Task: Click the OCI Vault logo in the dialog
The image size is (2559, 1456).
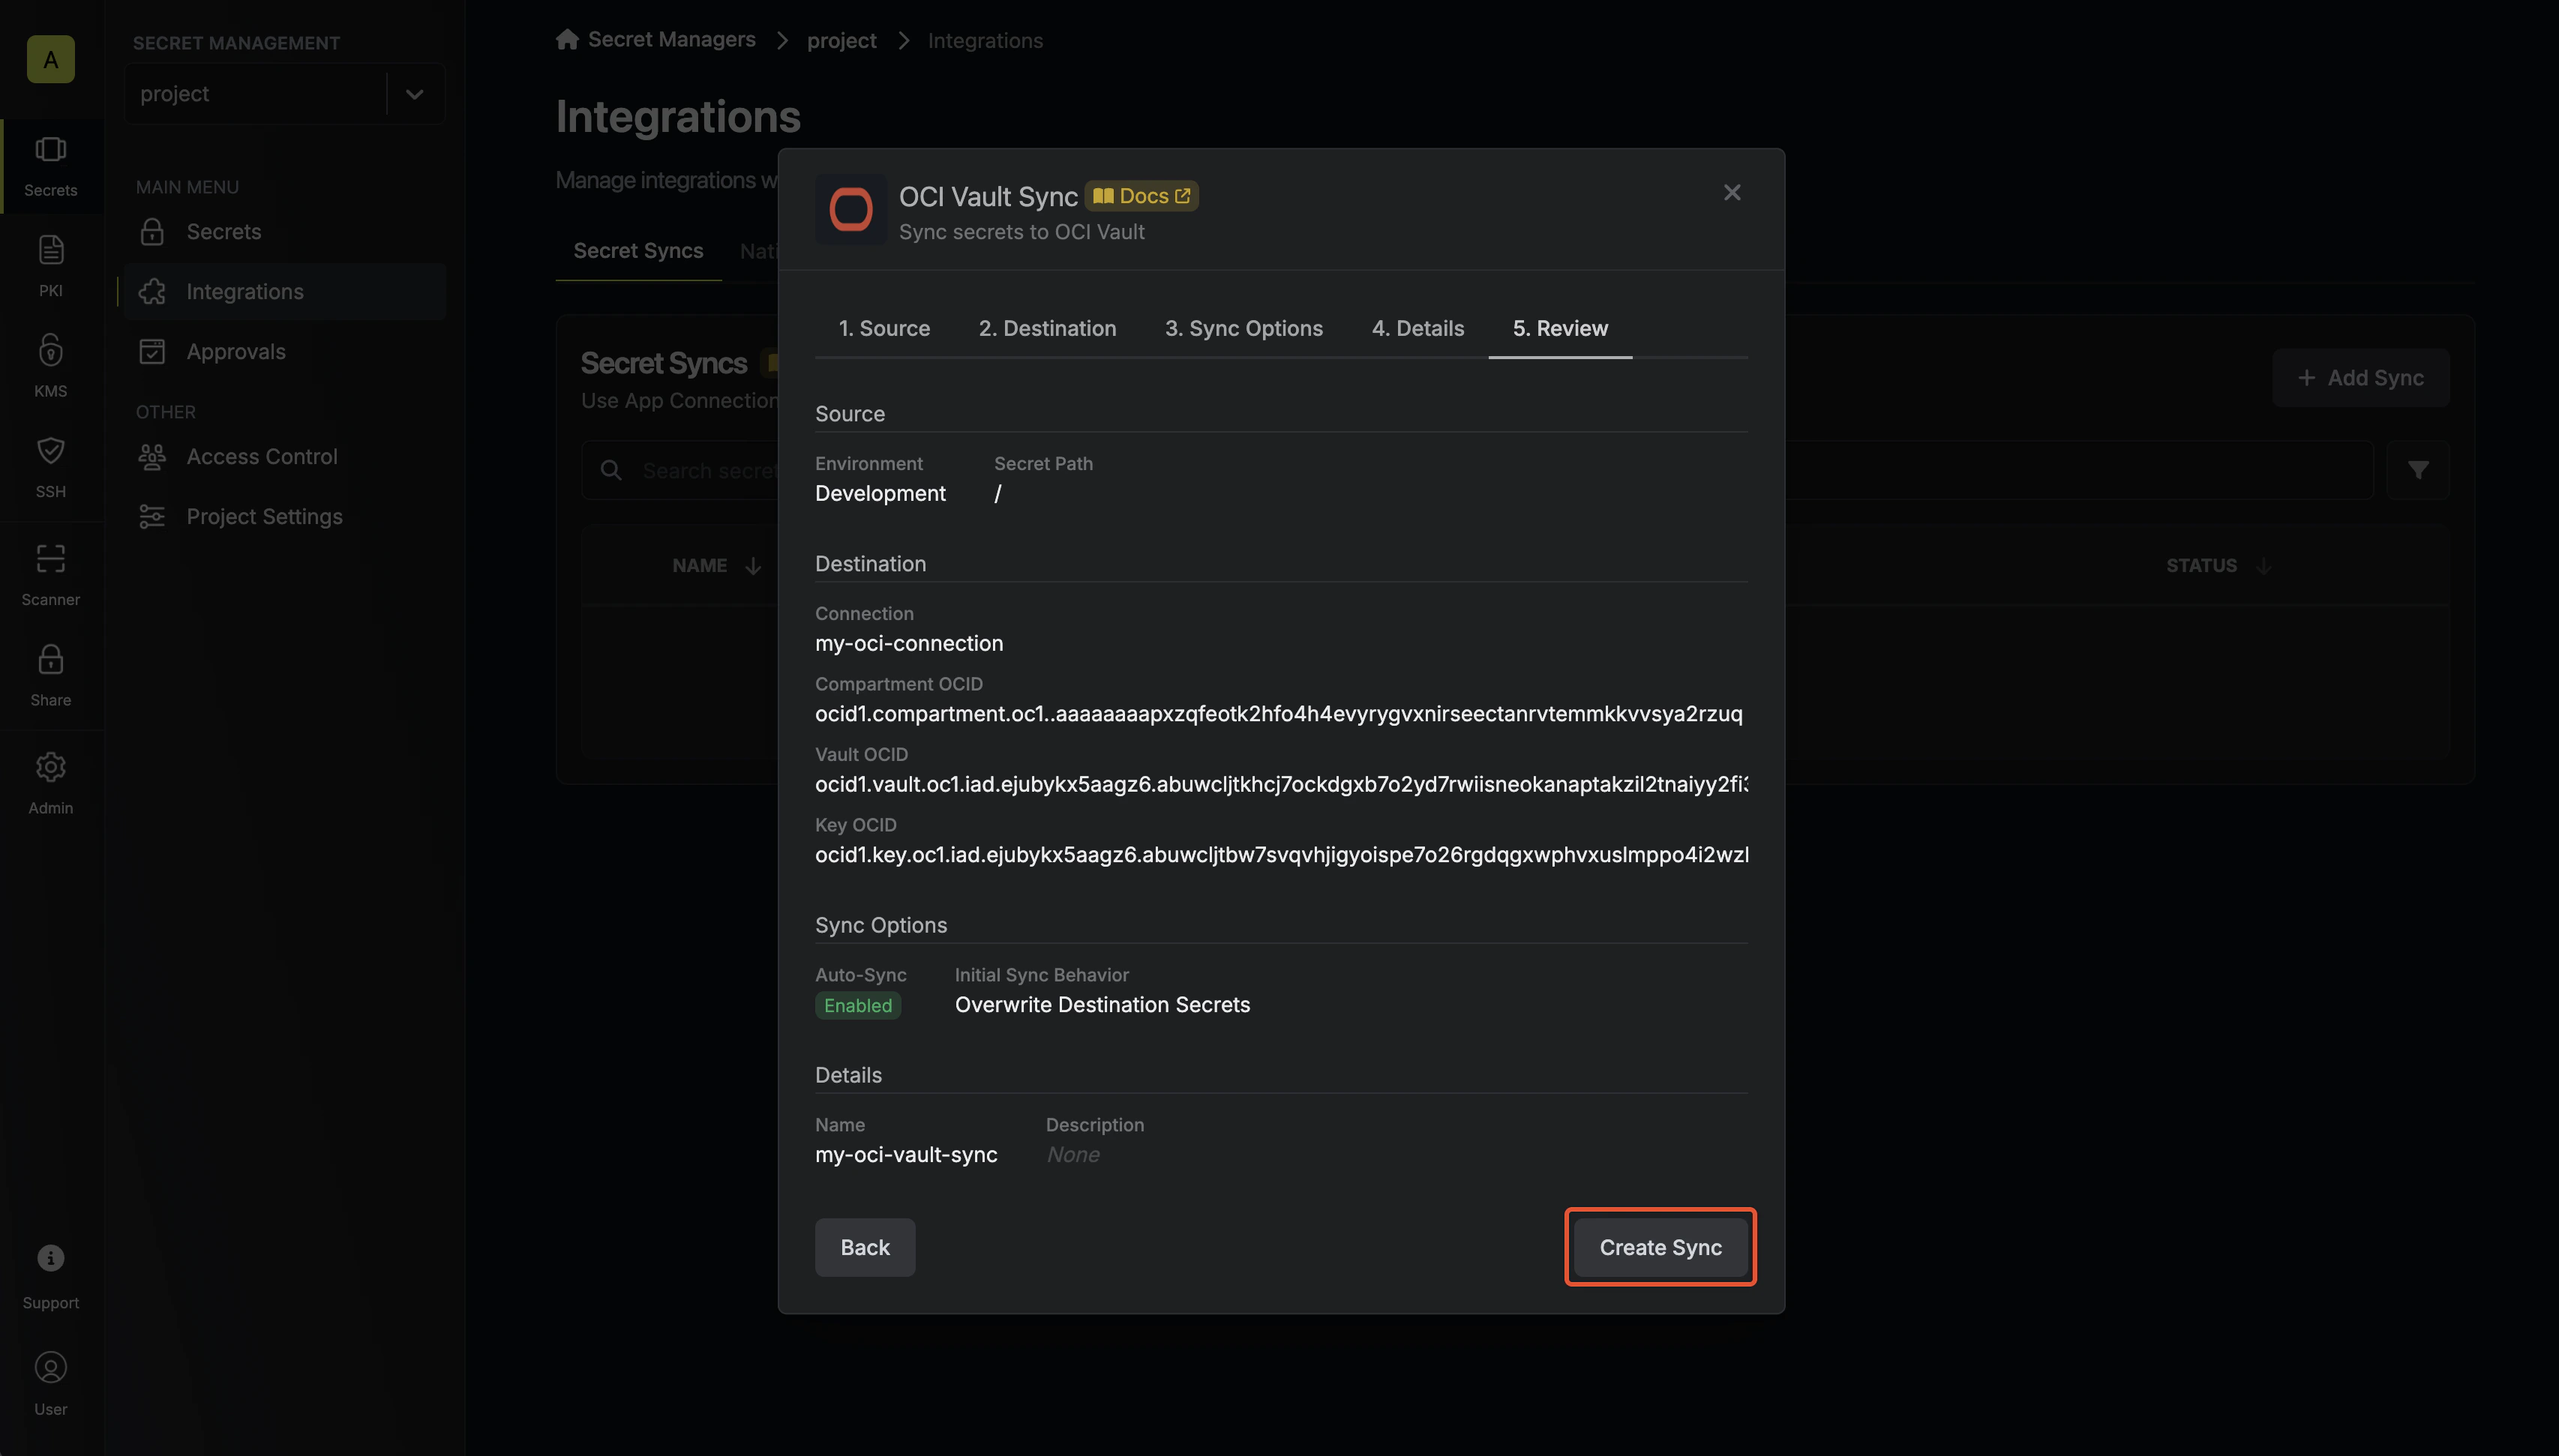Action: click(x=851, y=210)
